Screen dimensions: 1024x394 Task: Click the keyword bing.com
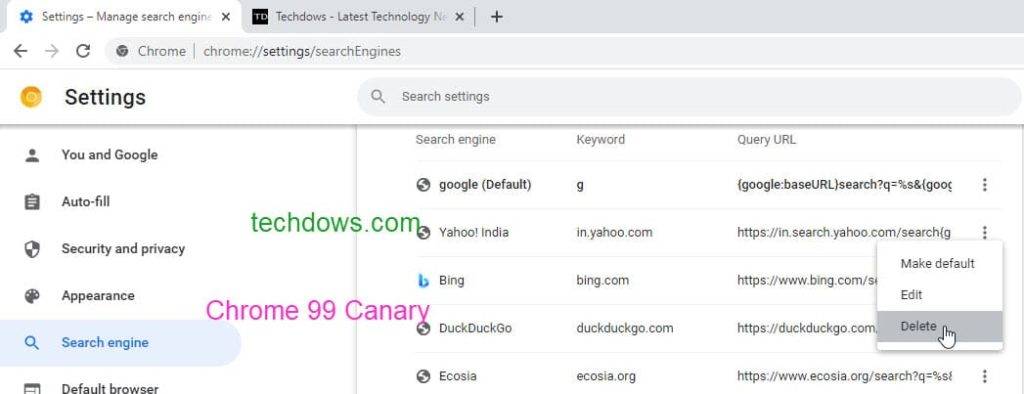603,280
